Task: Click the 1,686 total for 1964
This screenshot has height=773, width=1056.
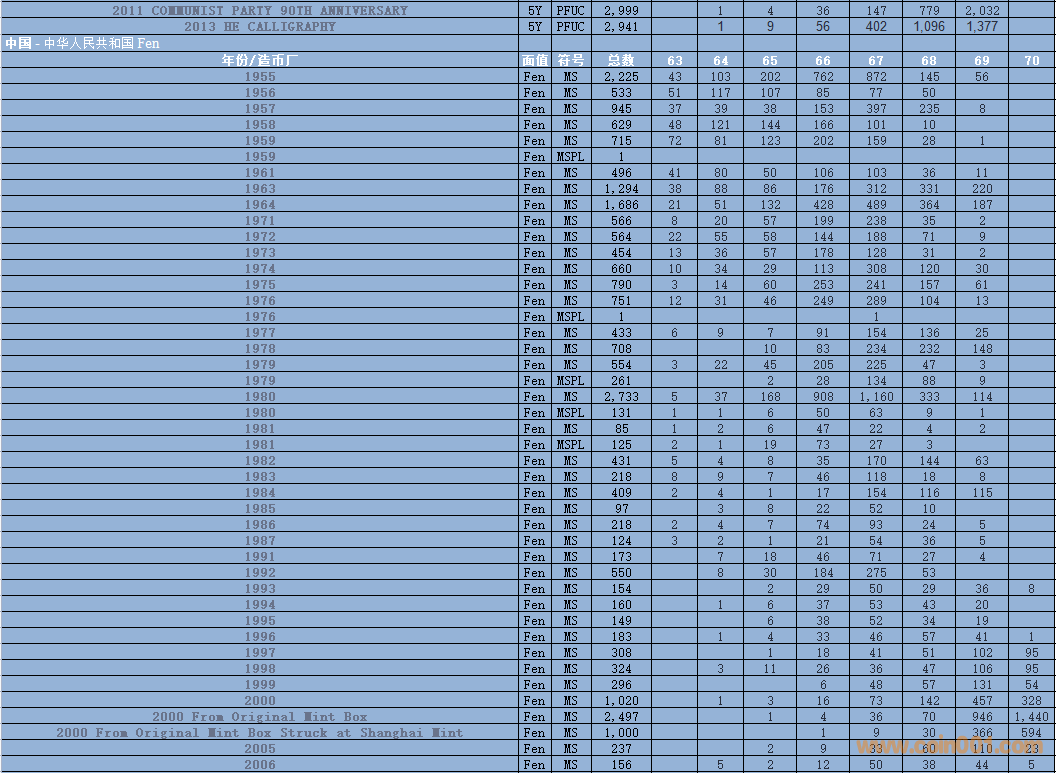Action: click(621, 205)
